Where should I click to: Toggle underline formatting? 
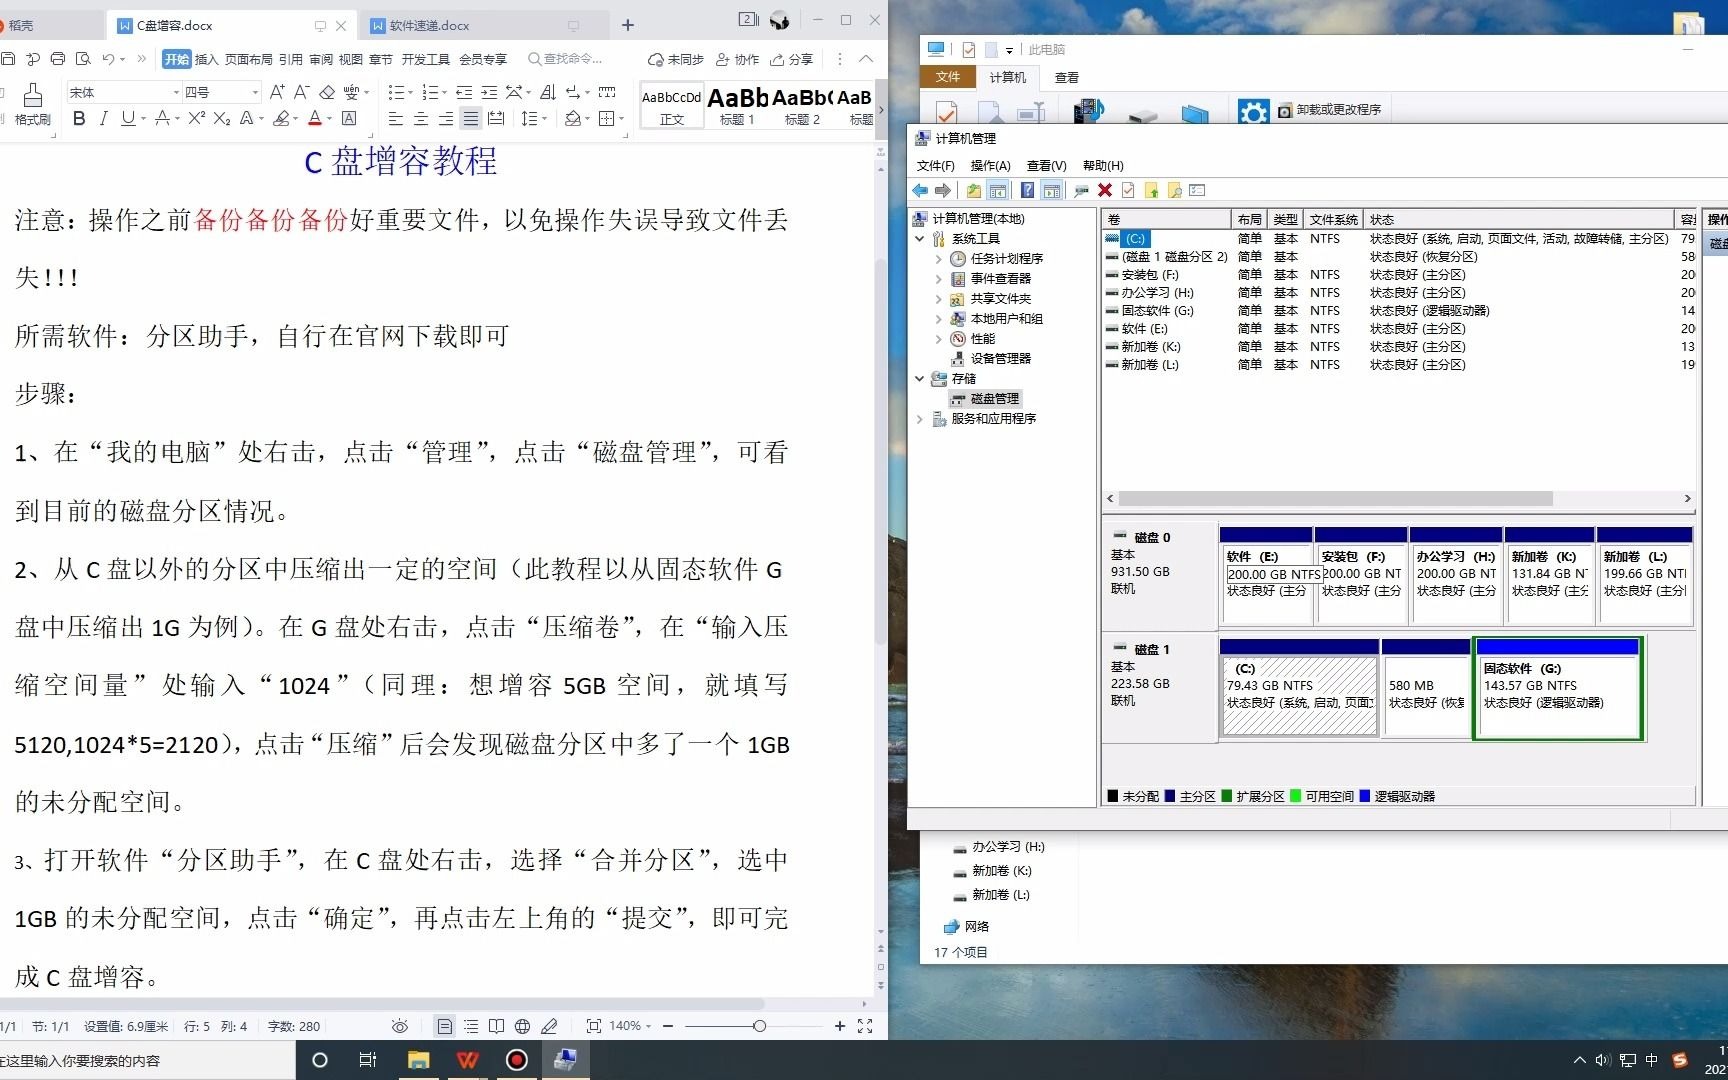click(128, 117)
